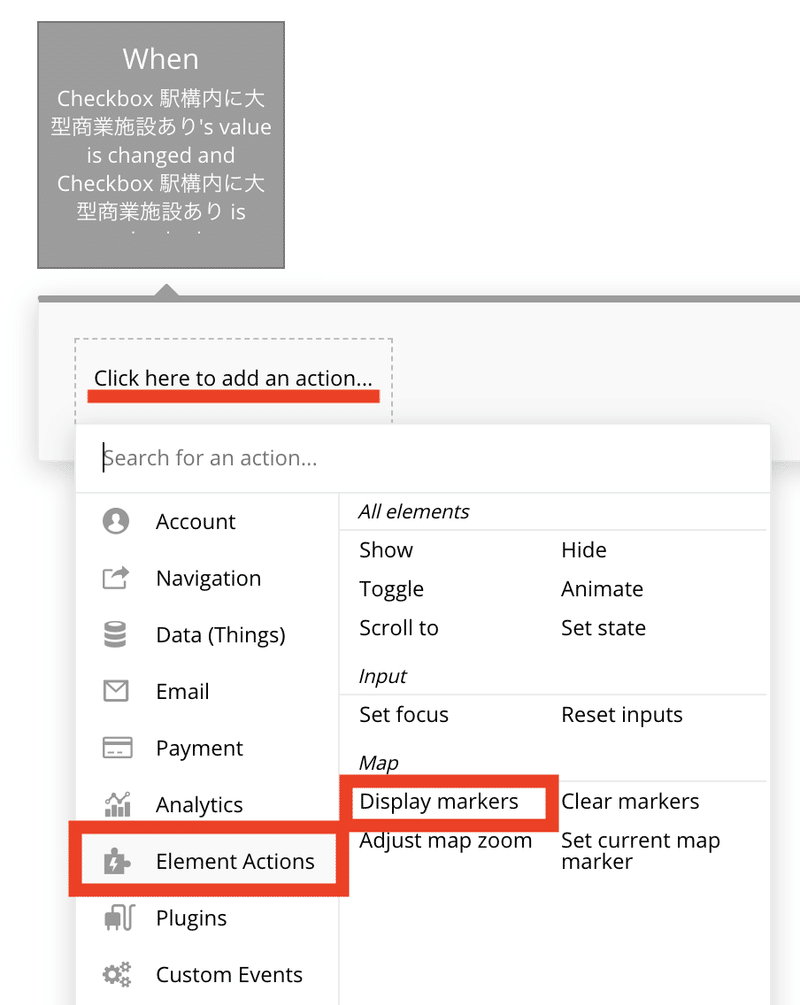The image size is (800, 1005).
Task: Click the Analytics chart icon
Action: 117,804
